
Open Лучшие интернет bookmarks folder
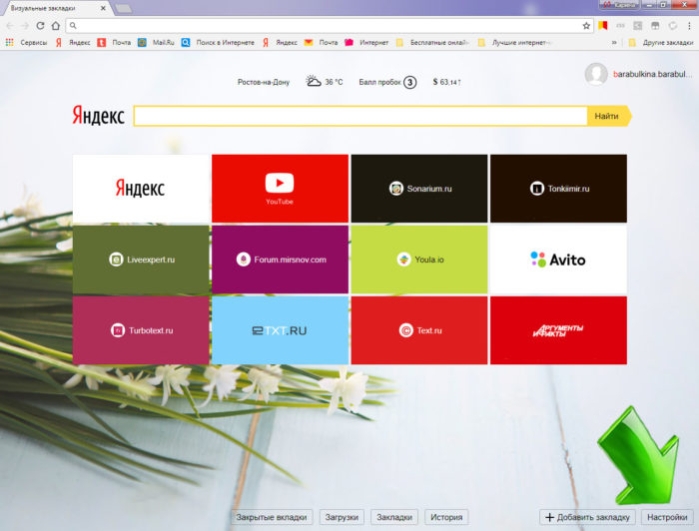point(515,42)
